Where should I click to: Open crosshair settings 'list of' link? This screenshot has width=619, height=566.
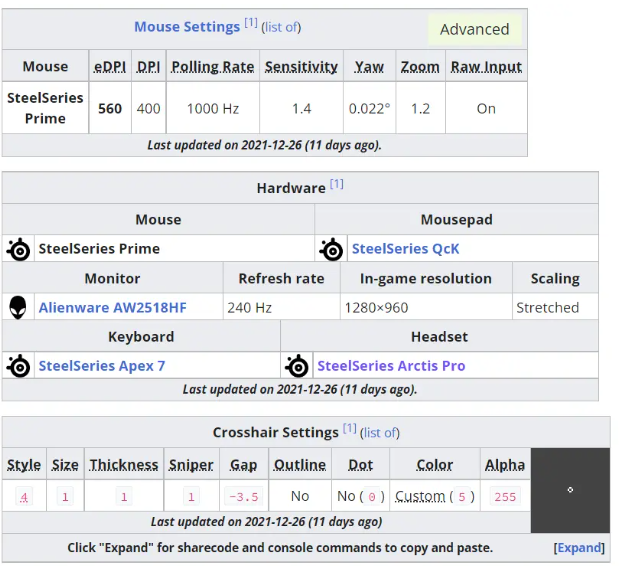click(x=380, y=433)
